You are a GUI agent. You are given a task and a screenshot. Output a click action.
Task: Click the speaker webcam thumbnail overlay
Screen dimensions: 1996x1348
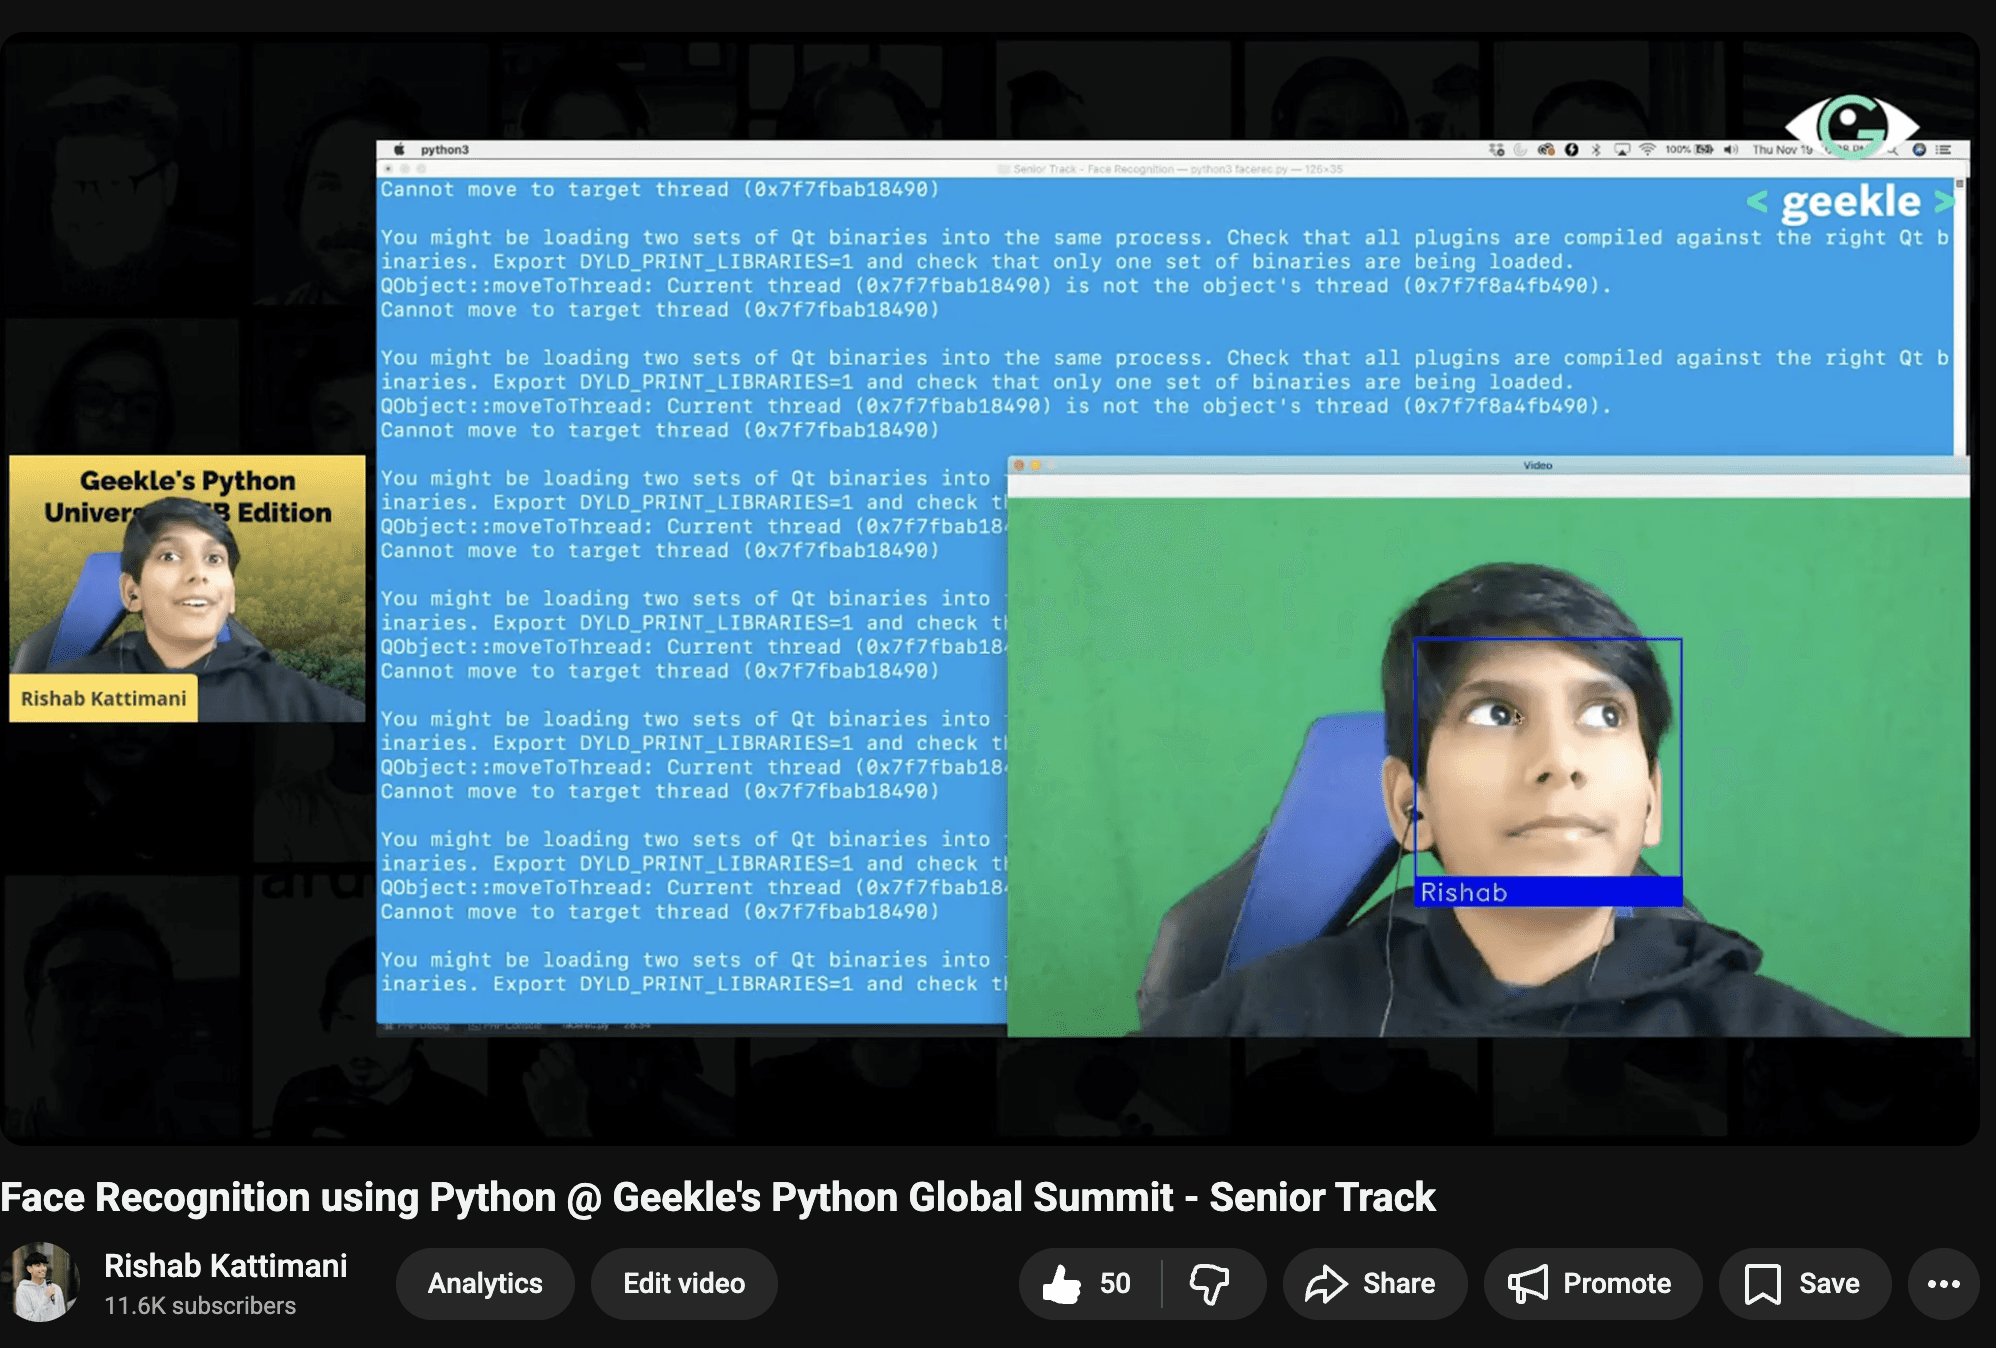(187, 590)
